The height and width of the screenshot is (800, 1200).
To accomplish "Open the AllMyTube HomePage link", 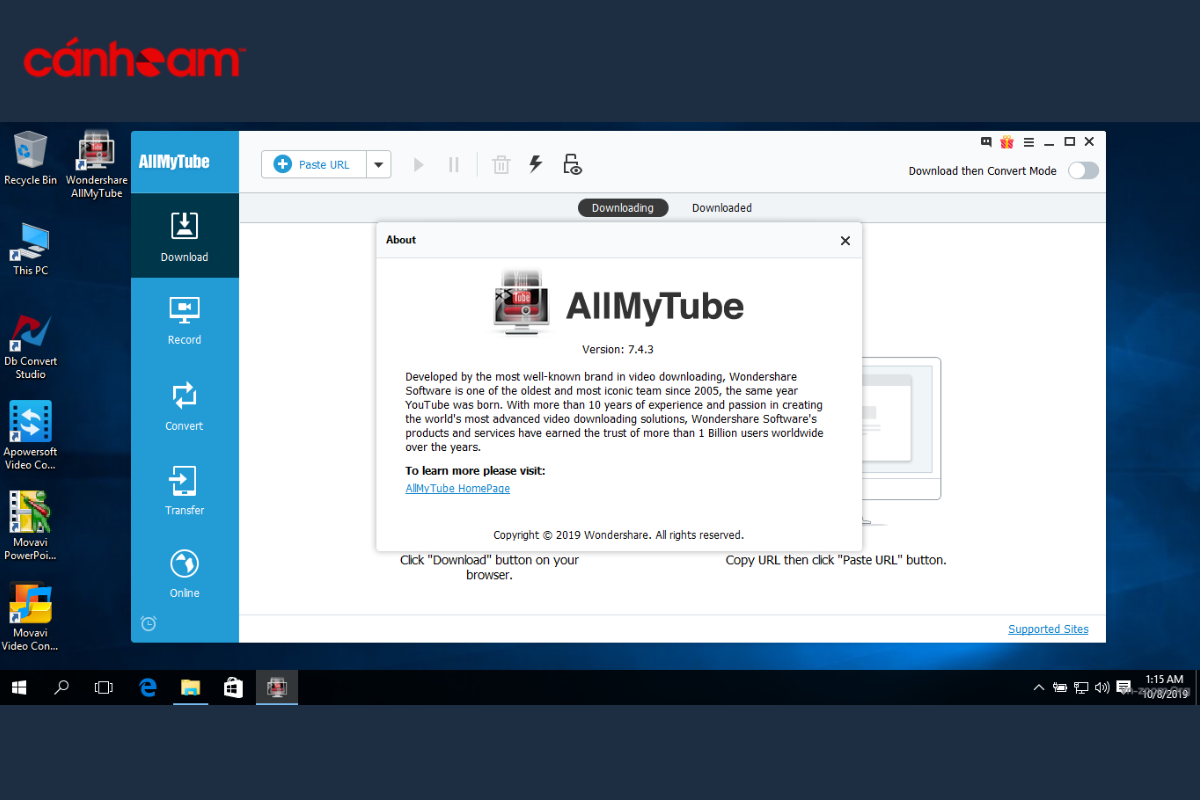I will [x=458, y=488].
